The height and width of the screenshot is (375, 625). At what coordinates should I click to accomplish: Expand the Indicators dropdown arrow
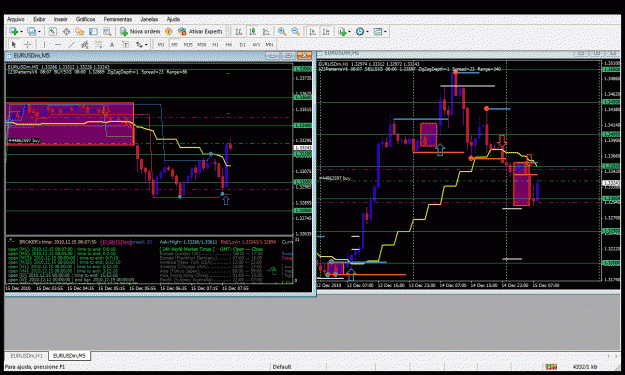click(x=349, y=31)
